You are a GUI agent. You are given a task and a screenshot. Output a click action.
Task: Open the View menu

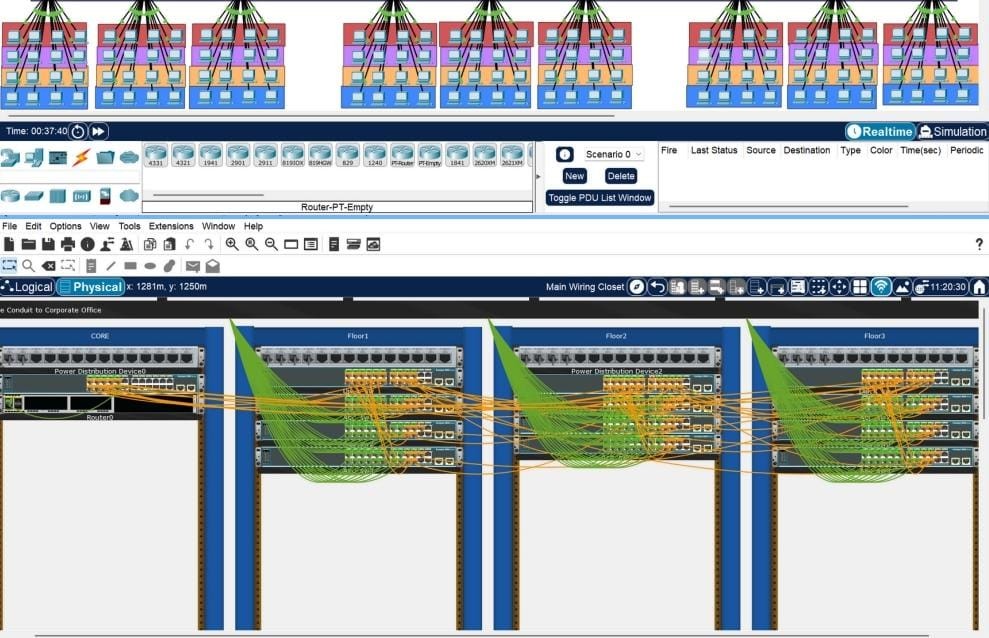(x=100, y=226)
